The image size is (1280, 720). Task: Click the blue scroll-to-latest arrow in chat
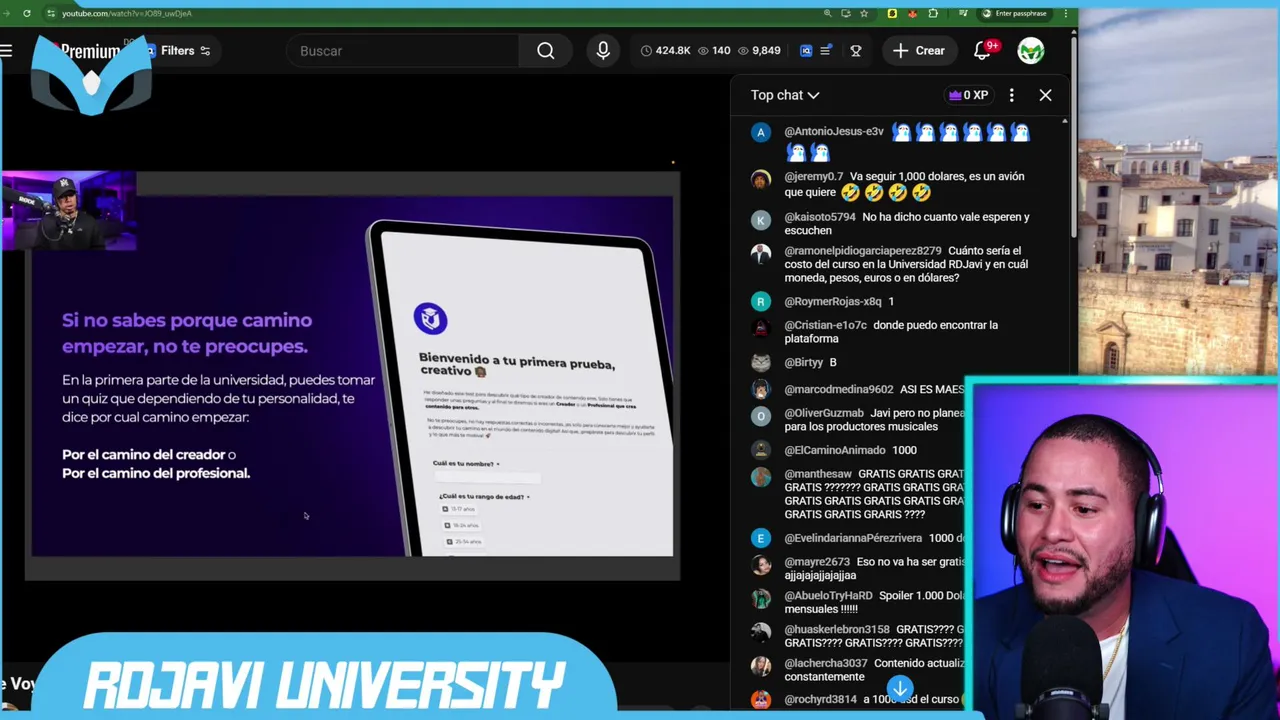coord(900,688)
